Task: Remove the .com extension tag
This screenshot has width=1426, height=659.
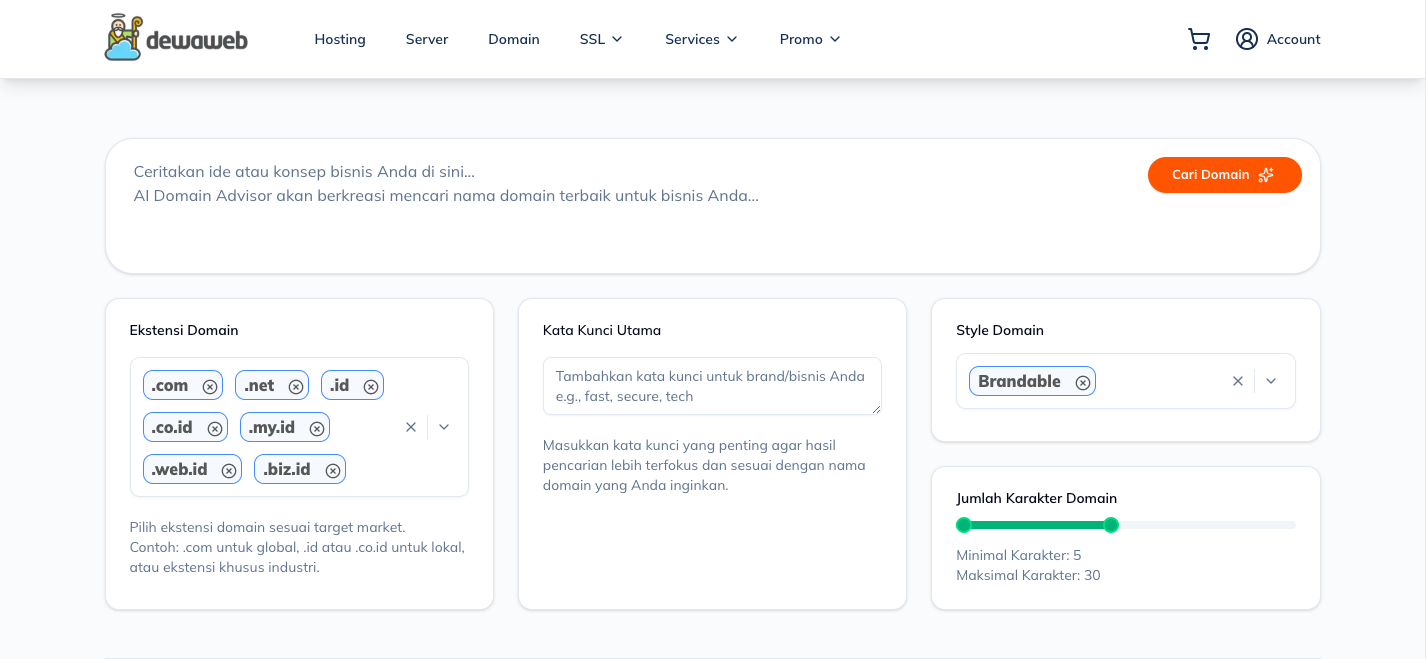Action: (210, 386)
